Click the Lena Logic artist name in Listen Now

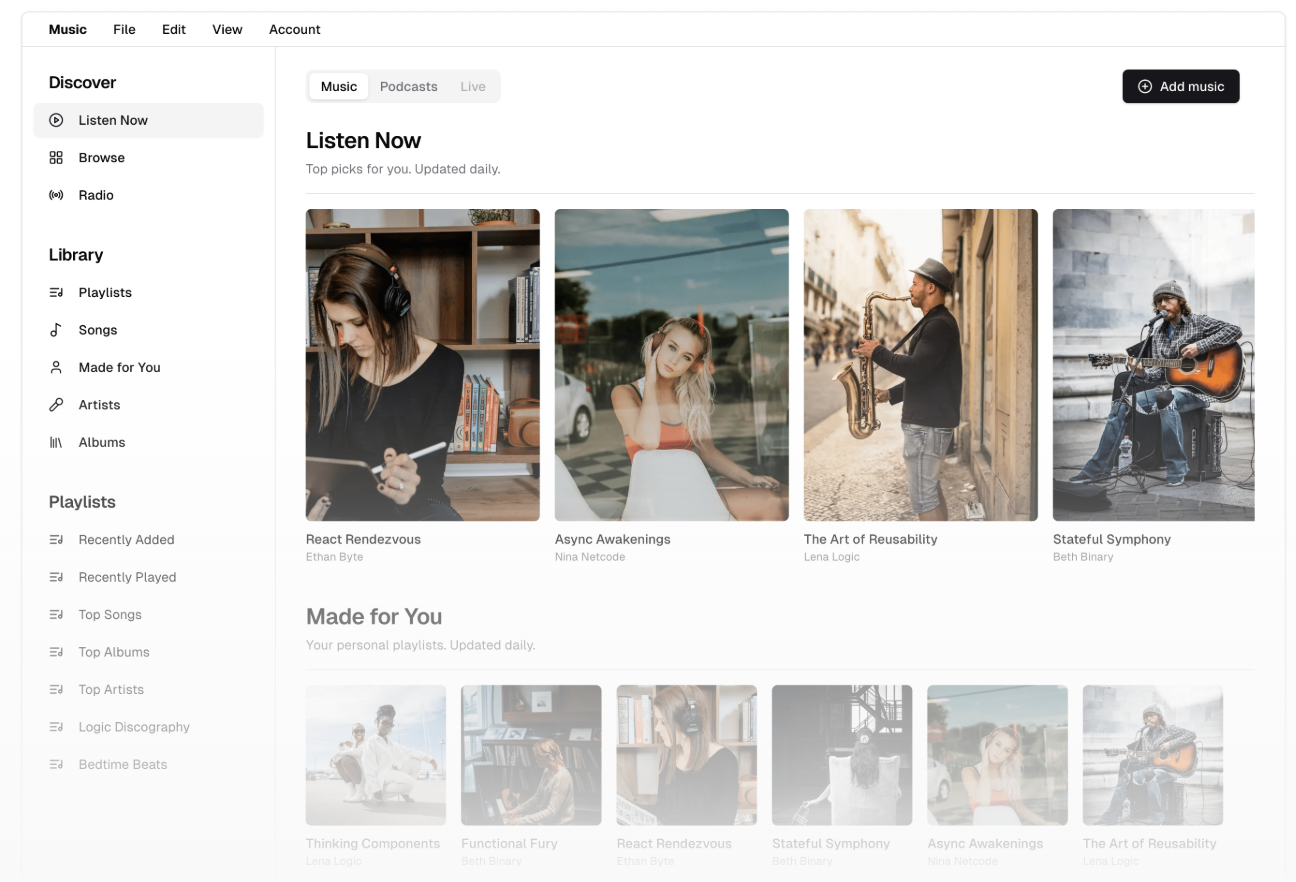[x=832, y=557]
